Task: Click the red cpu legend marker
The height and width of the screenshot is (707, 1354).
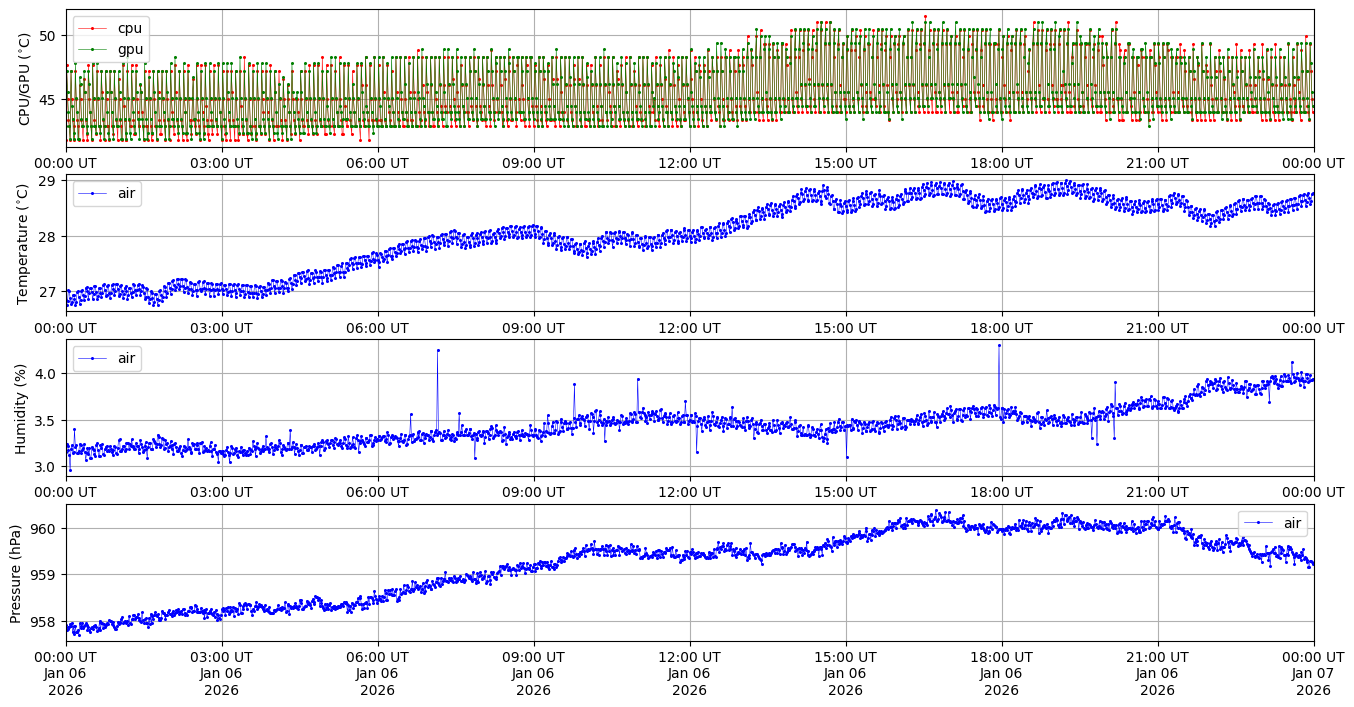Action: 93,28
